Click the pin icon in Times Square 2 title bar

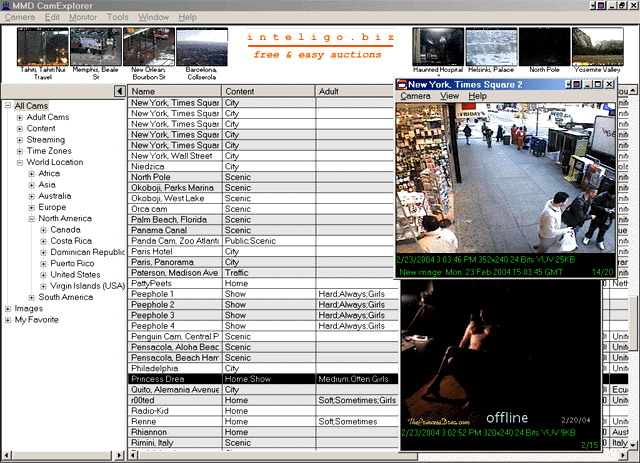(x=569, y=84)
